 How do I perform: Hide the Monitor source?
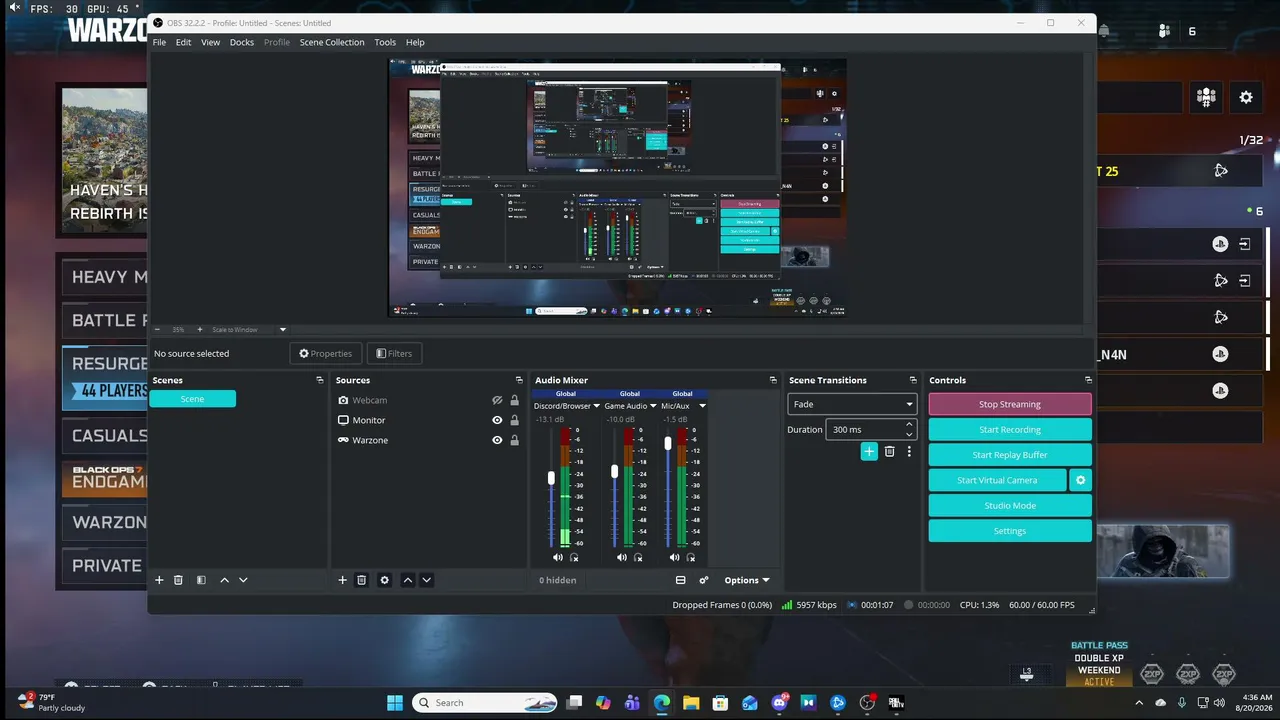tap(497, 420)
